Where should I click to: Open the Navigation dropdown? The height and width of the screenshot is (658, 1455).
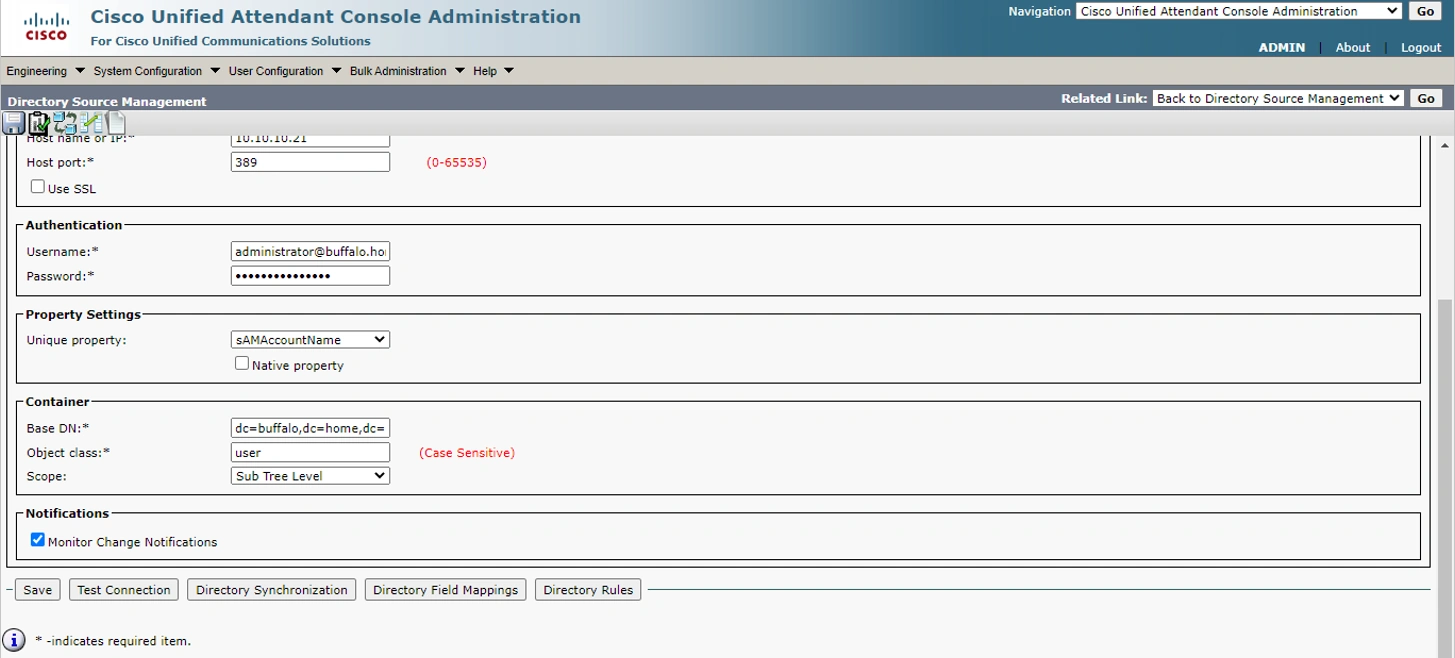point(1239,11)
